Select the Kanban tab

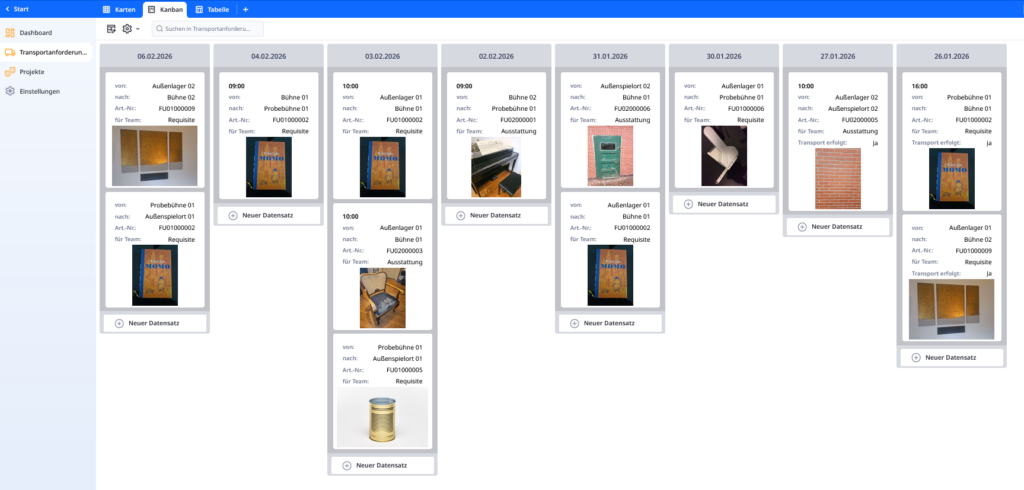[x=165, y=10]
